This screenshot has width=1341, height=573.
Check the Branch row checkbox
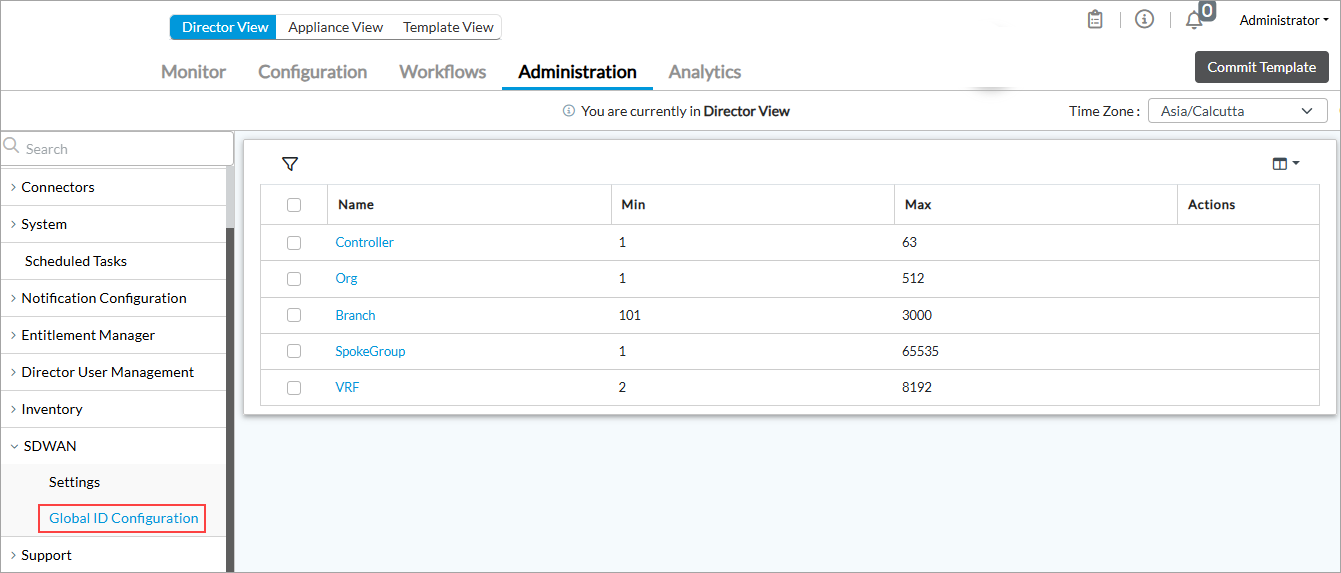click(x=294, y=315)
